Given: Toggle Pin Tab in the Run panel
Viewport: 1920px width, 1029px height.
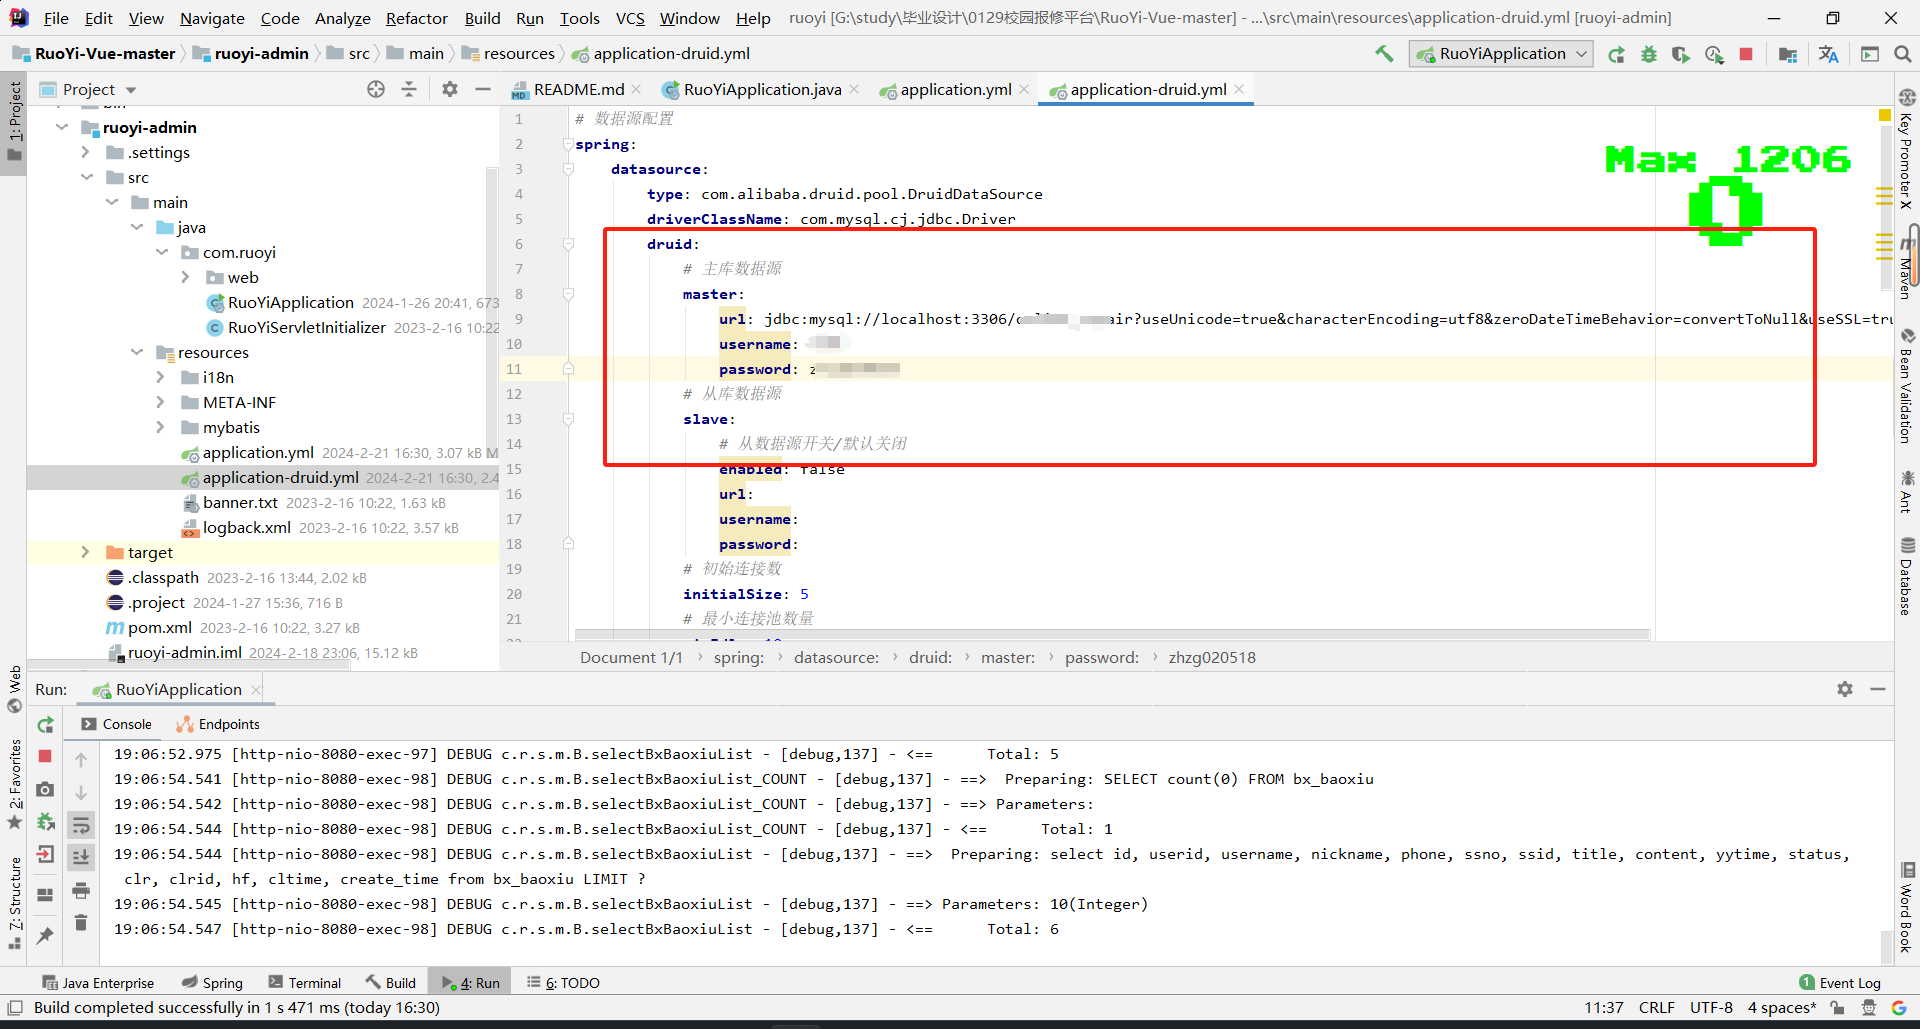Looking at the screenshot, I should coord(45,935).
